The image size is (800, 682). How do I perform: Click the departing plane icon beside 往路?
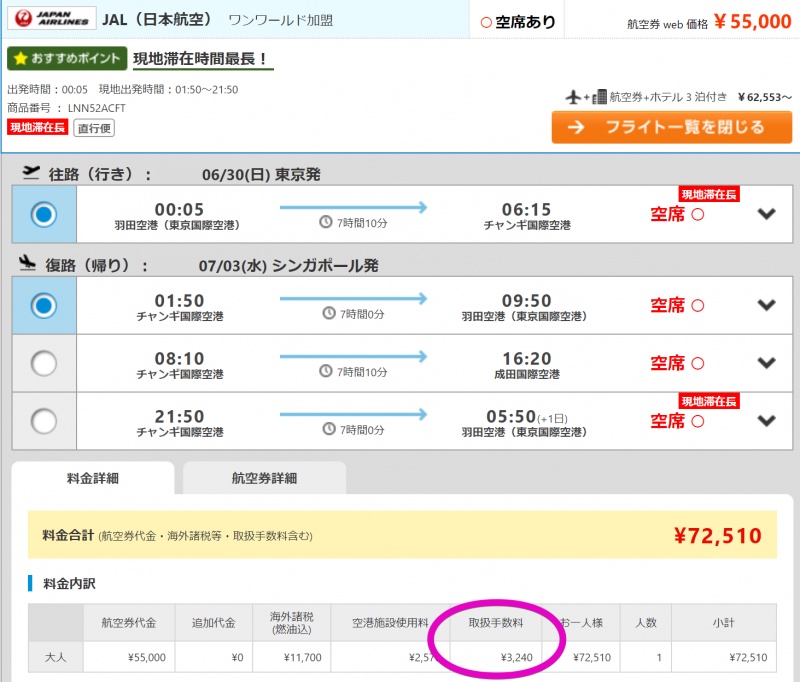31,173
